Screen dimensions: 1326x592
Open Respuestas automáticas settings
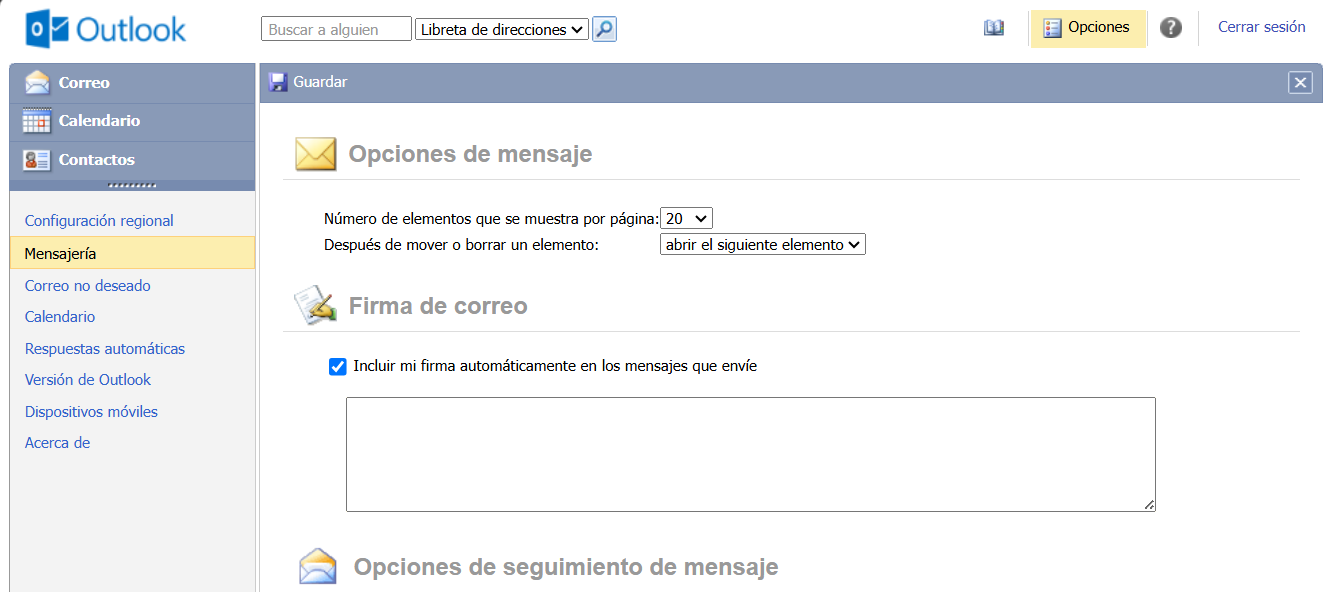105,349
